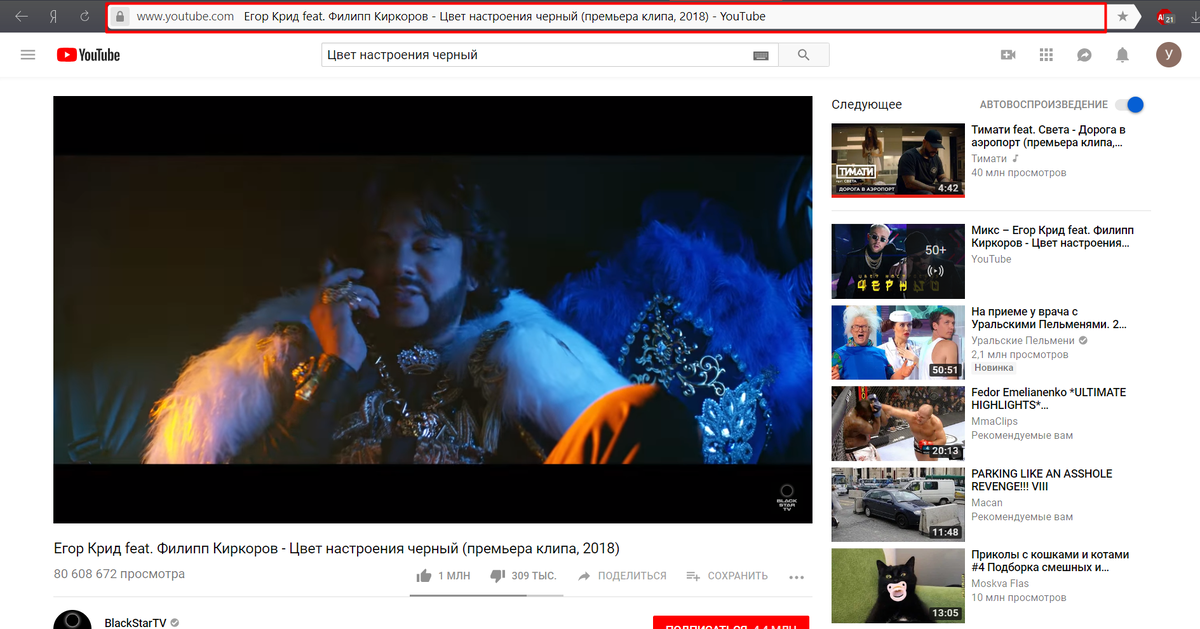This screenshot has width=1200, height=629.
Task: Open Тимати Дорога в аэропорт thumbnail
Action: pyautogui.click(x=898, y=159)
